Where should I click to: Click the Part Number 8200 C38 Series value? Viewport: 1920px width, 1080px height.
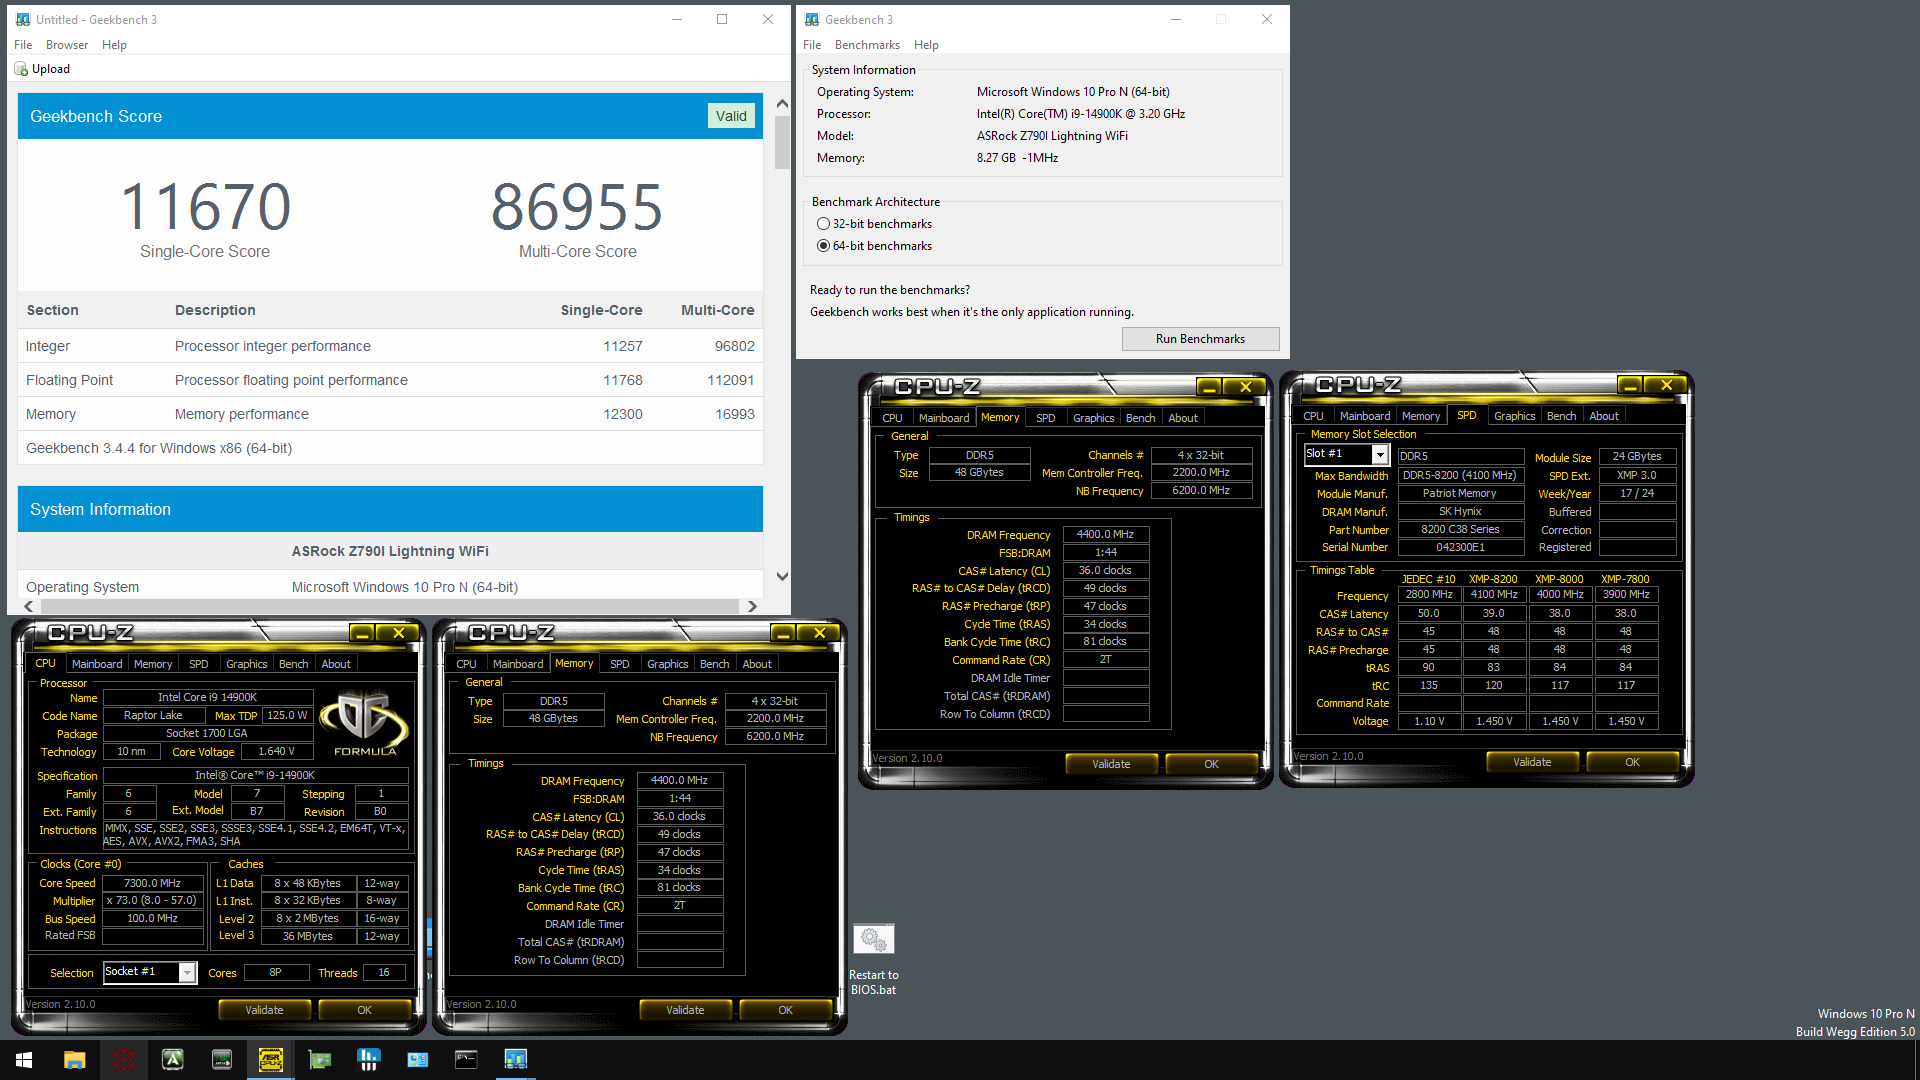coord(1459,530)
